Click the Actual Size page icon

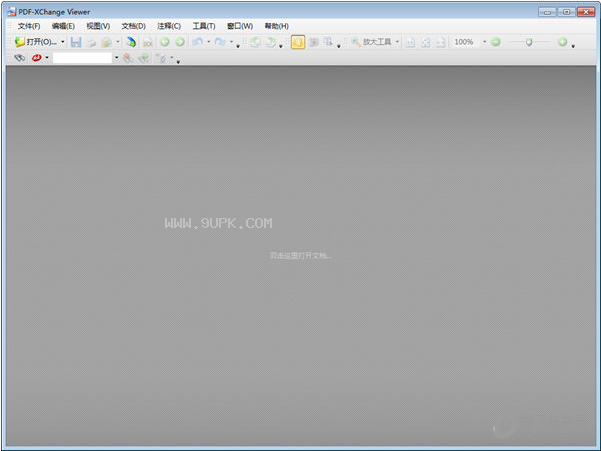[x=410, y=42]
